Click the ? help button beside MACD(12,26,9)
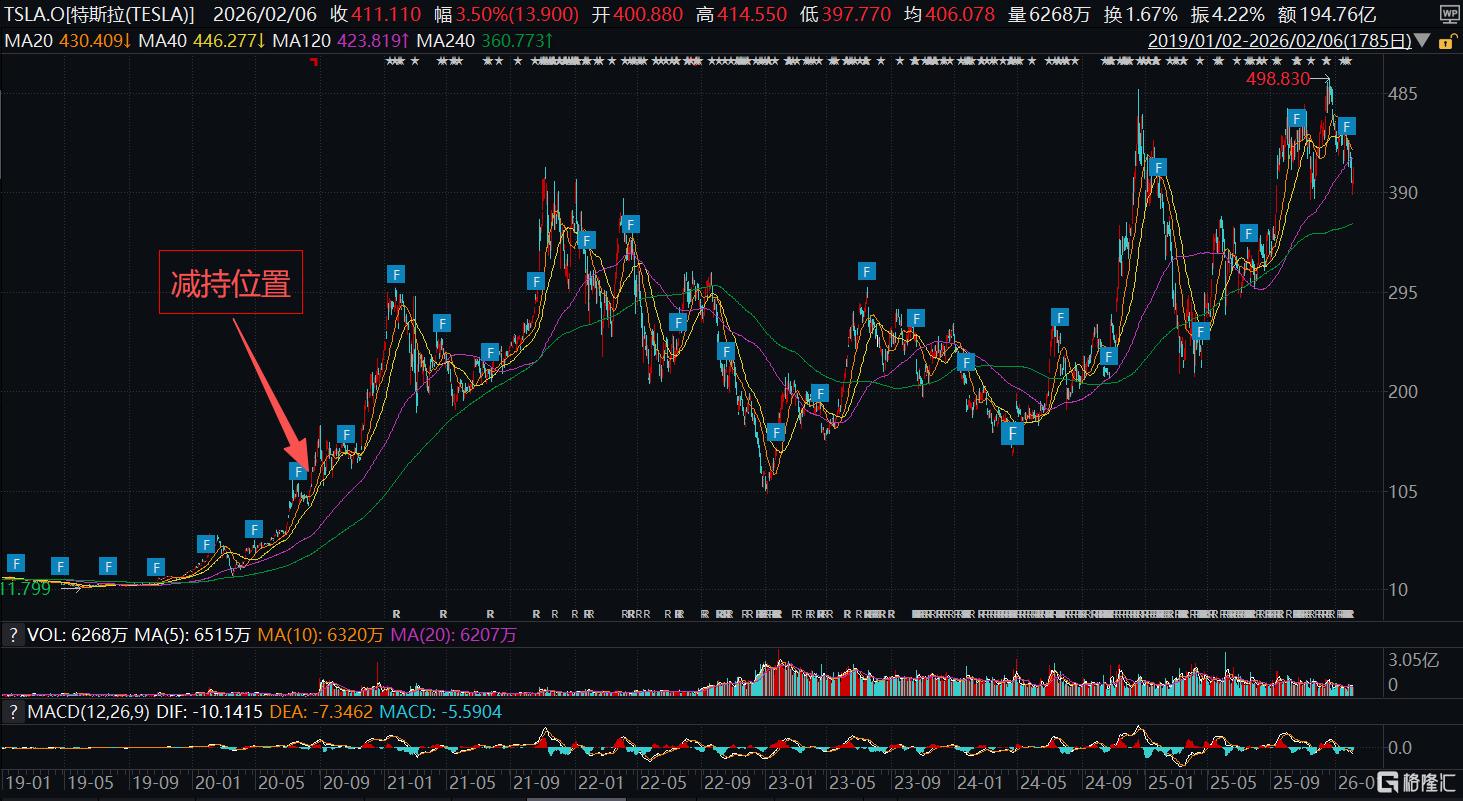1463x801 pixels. (14, 712)
